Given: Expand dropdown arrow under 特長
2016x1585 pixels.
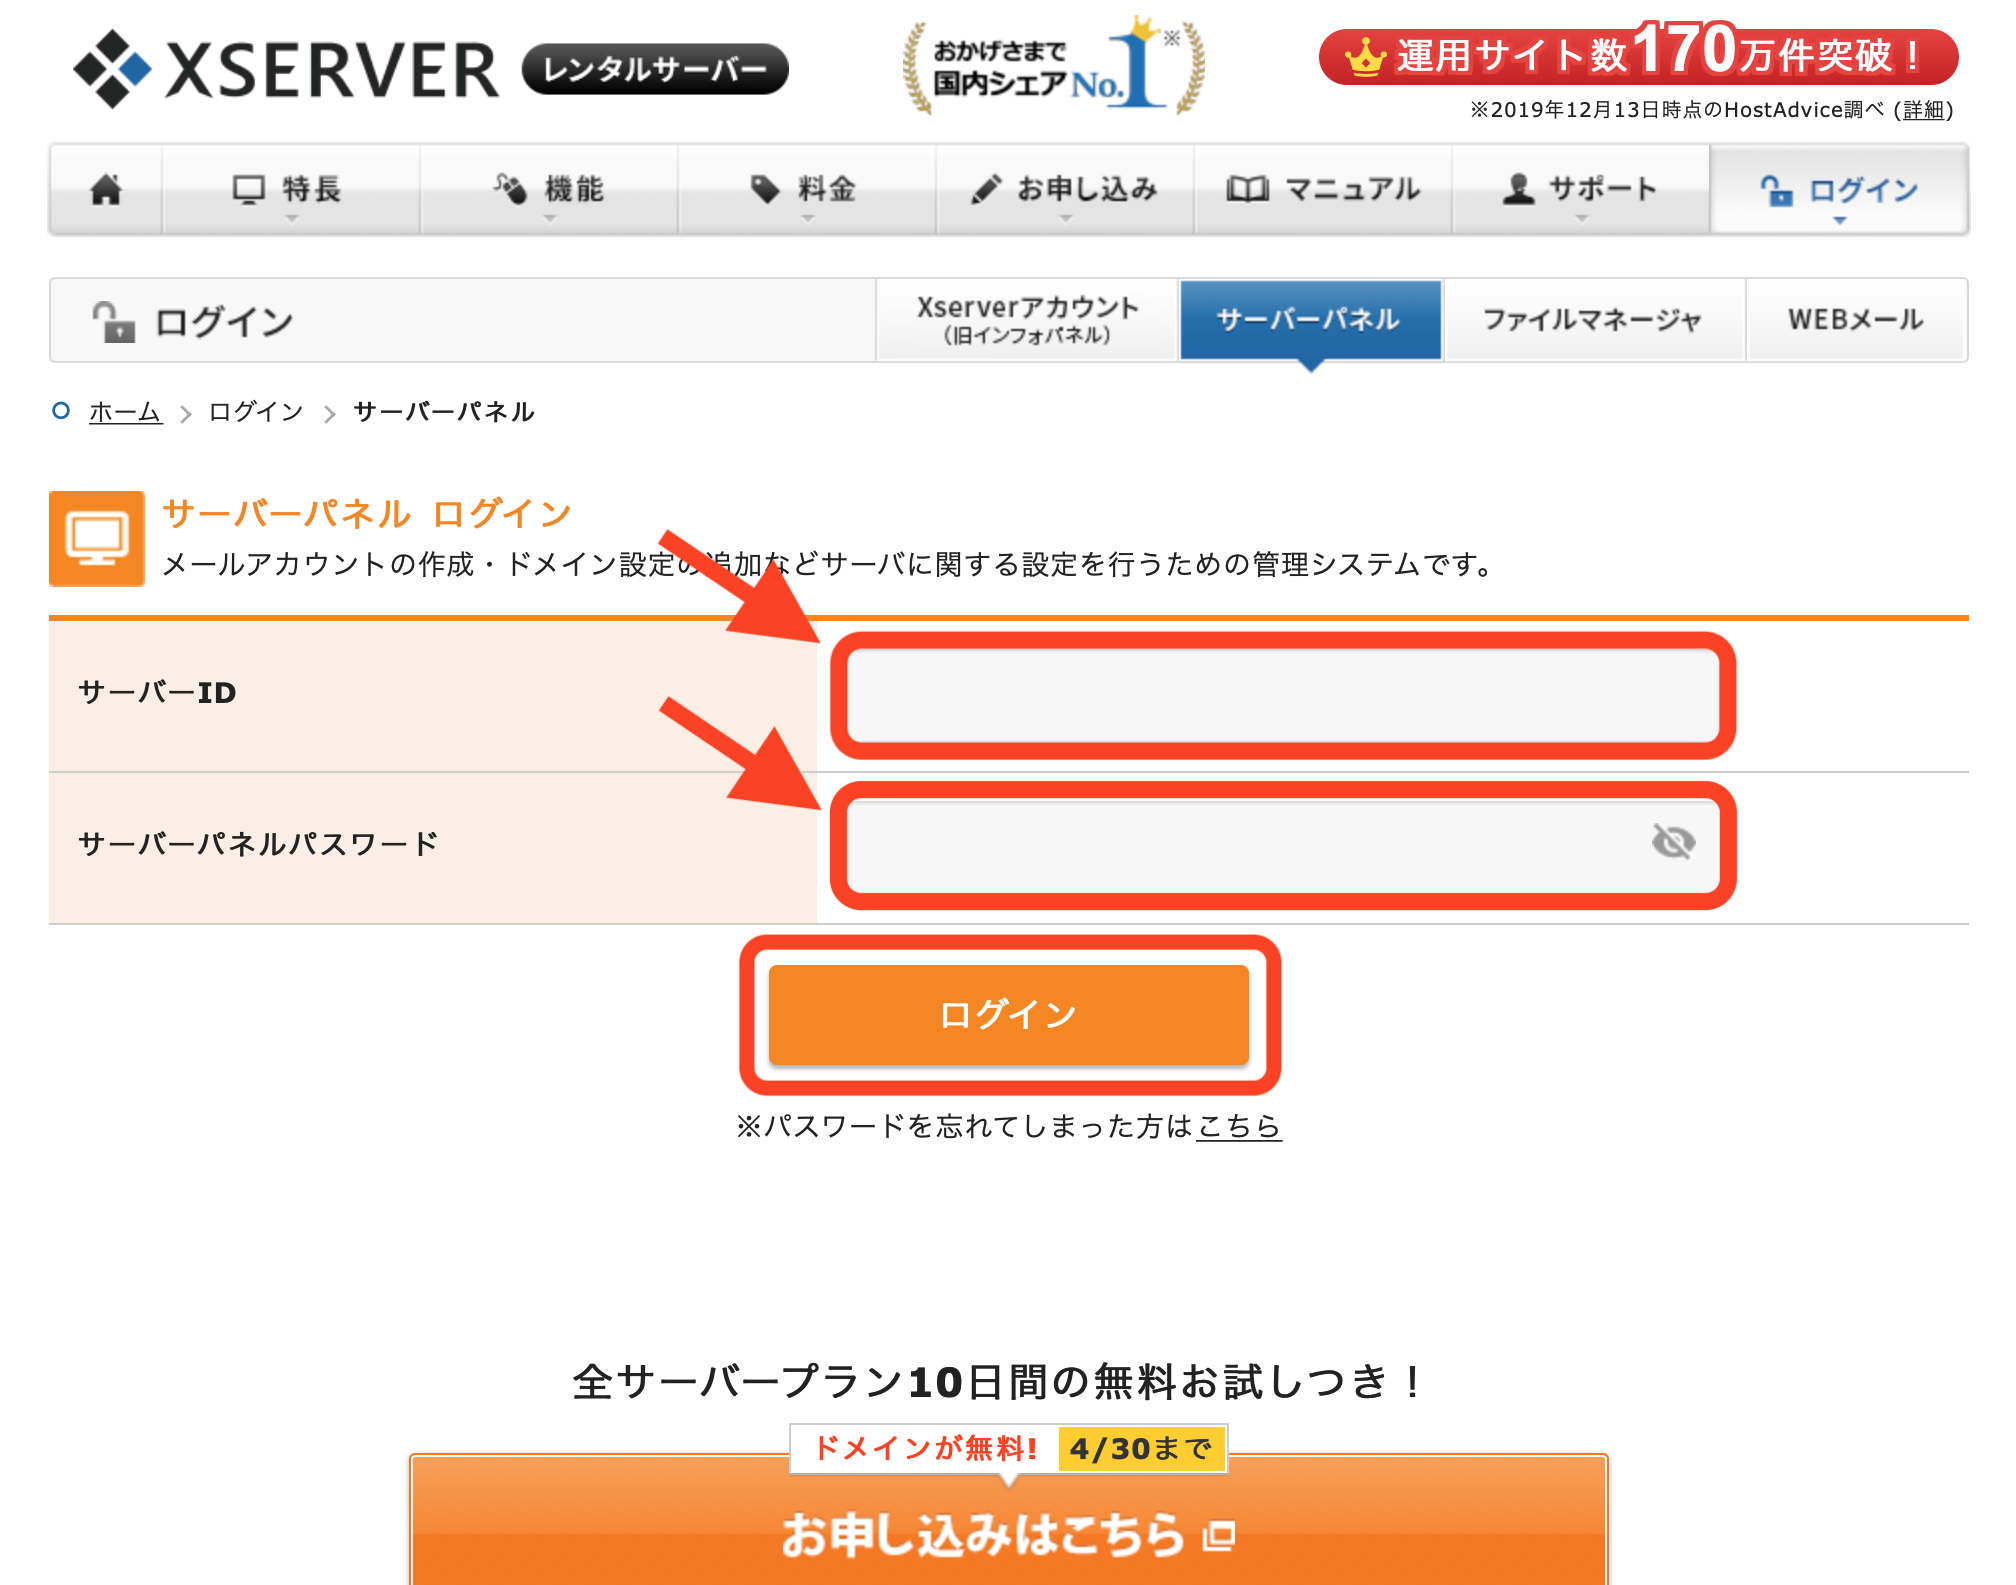Looking at the screenshot, I should click(292, 218).
